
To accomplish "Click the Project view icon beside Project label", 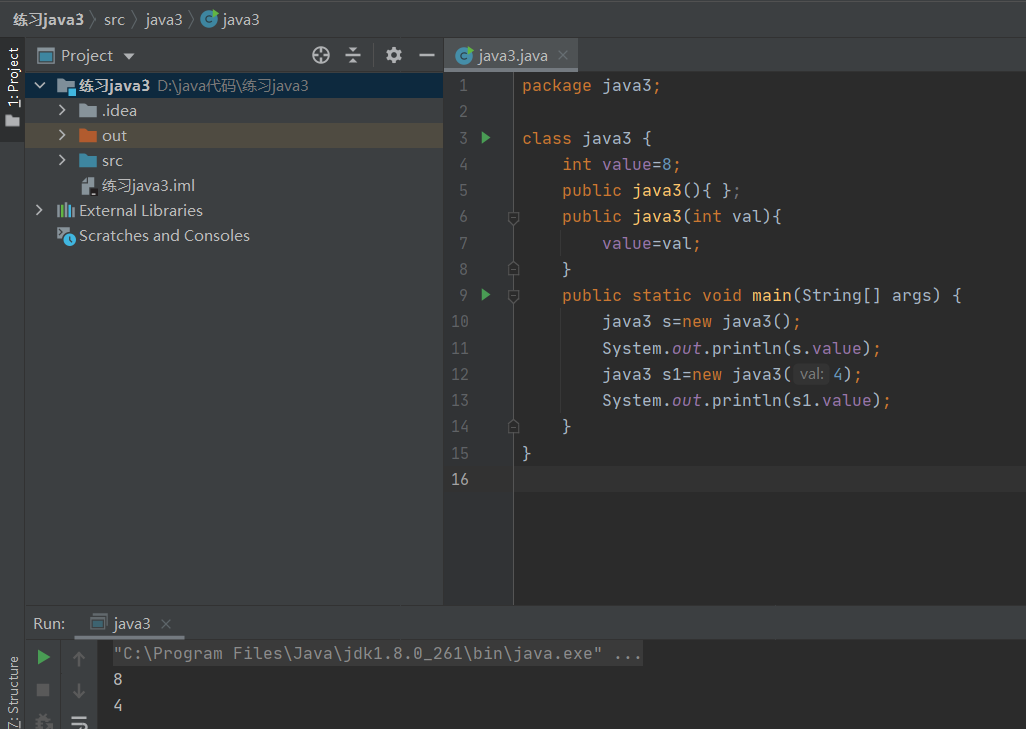I will click(x=46, y=56).
